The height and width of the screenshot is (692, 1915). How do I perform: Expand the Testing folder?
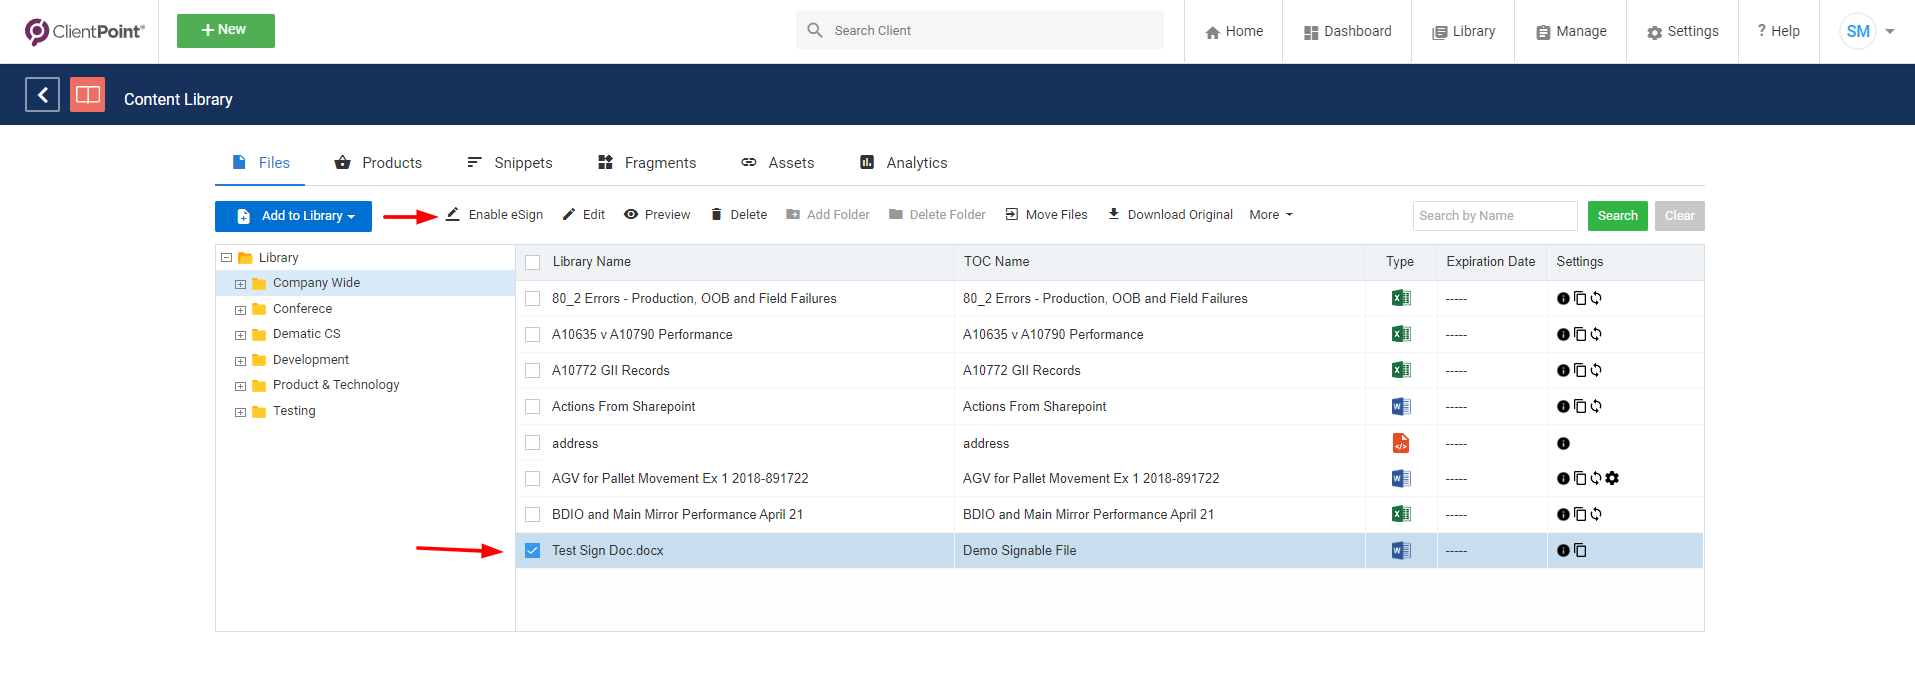tap(240, 412)
